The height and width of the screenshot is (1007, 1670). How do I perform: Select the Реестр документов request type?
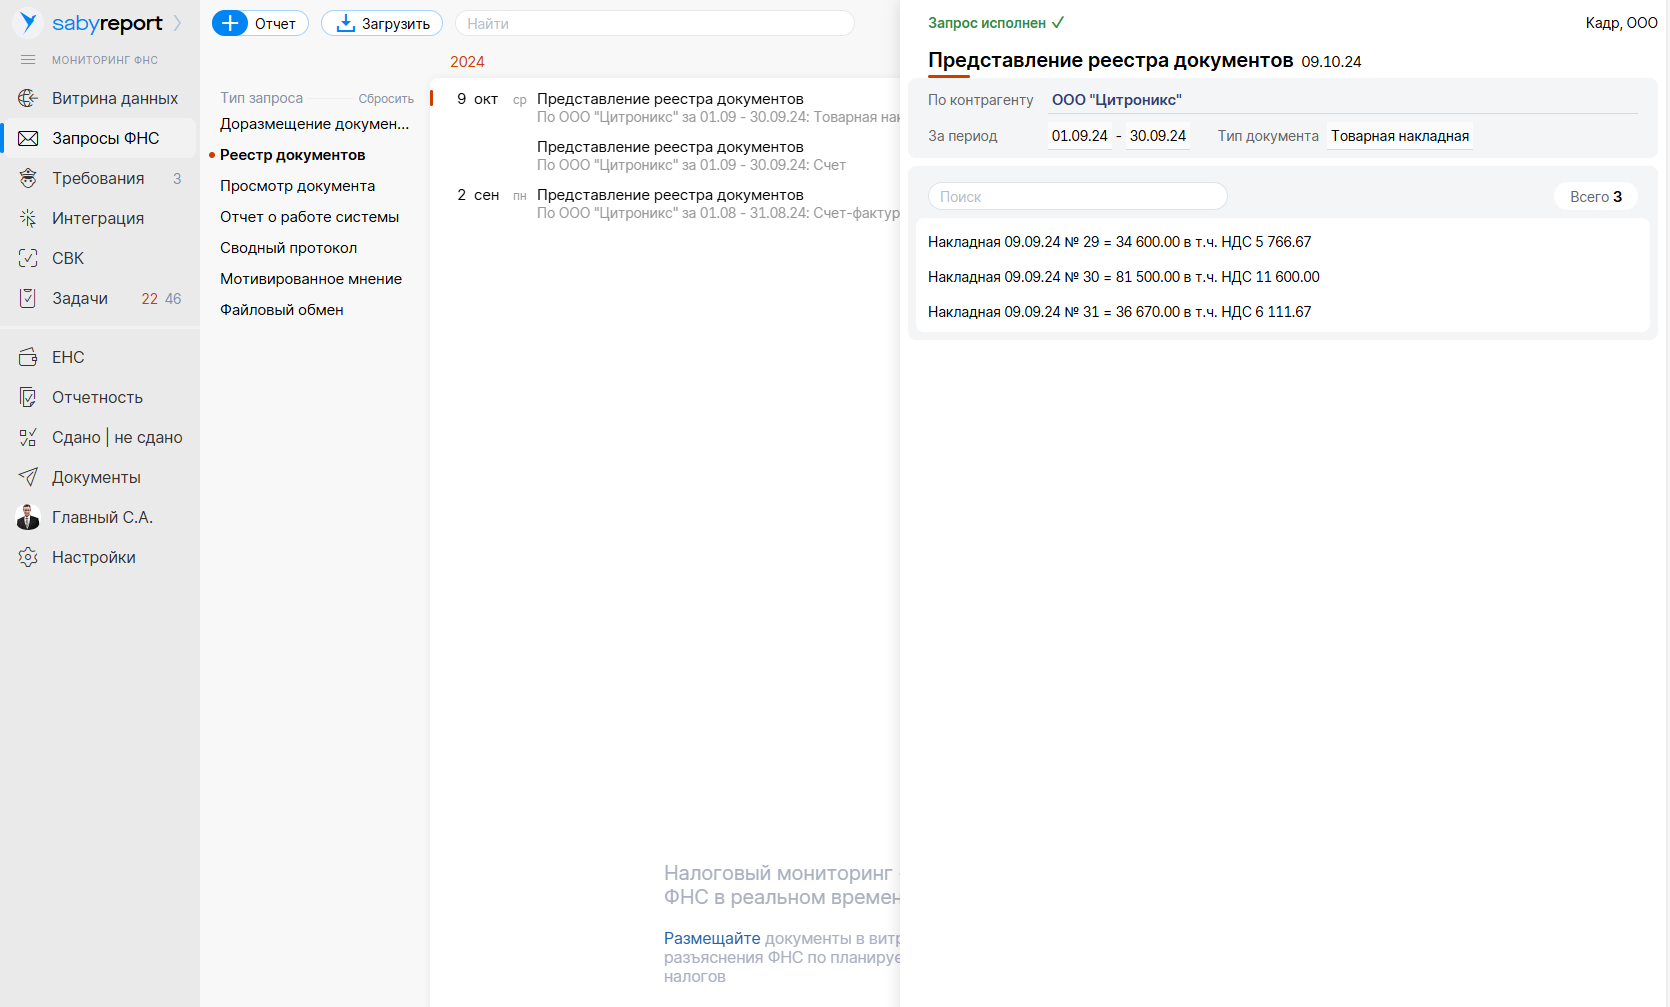tap(292, 155)
